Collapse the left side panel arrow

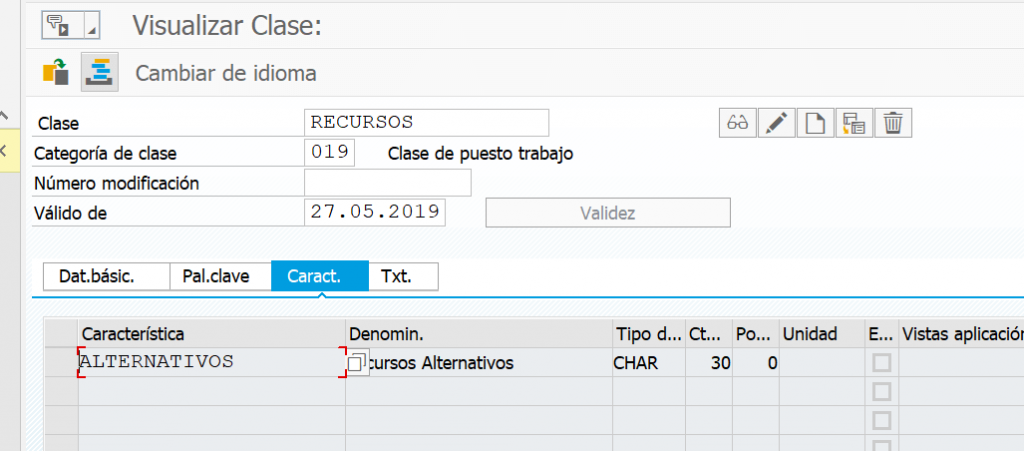click(x=3, y=117)
